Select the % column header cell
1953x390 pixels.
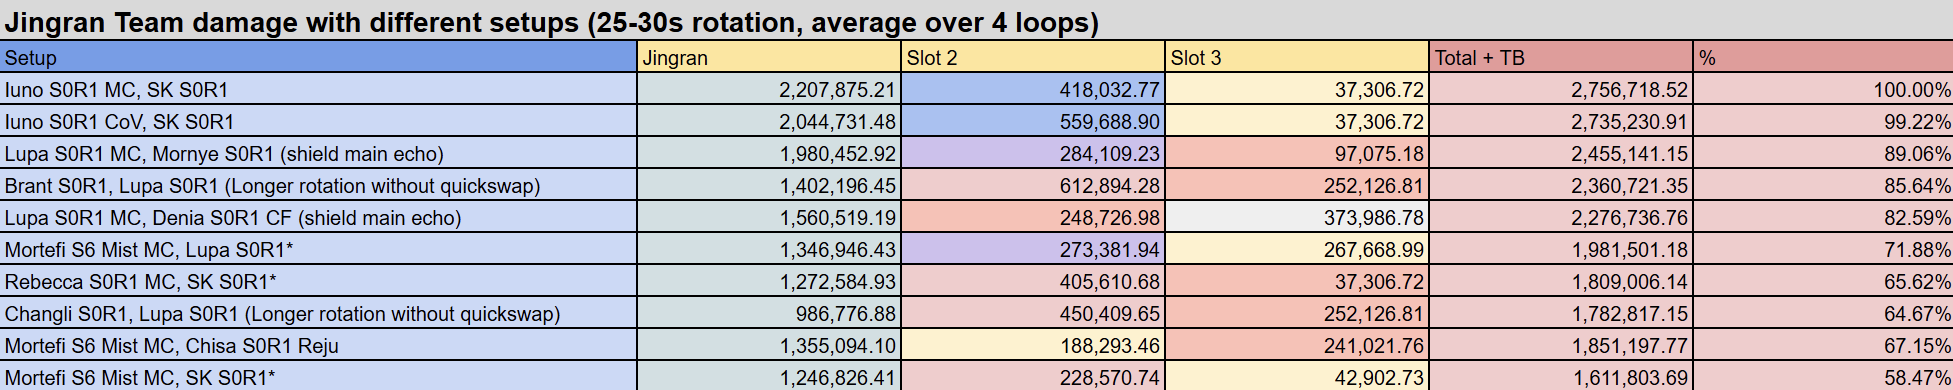tap(1823, 57)
